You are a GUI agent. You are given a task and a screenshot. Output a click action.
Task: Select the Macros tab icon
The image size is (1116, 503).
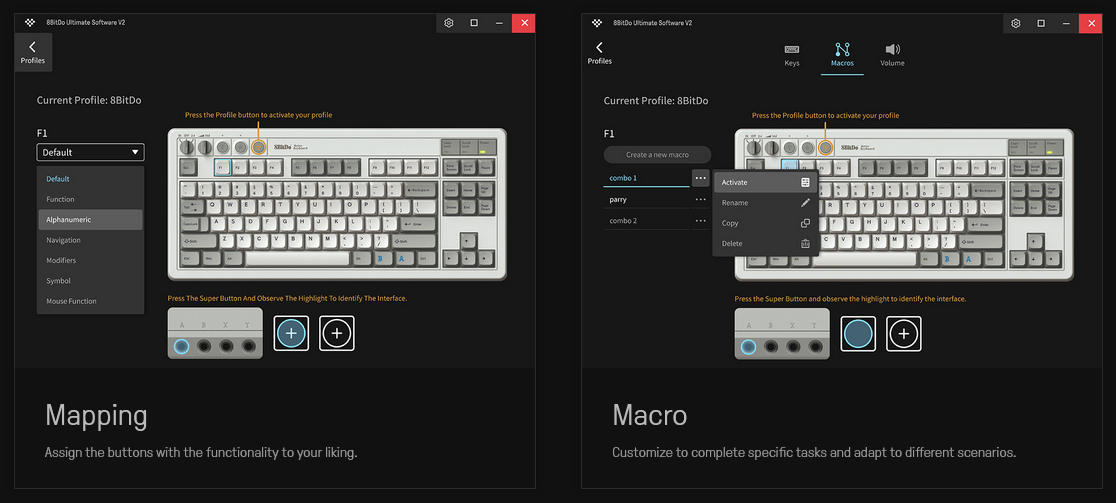coord(842,49)
